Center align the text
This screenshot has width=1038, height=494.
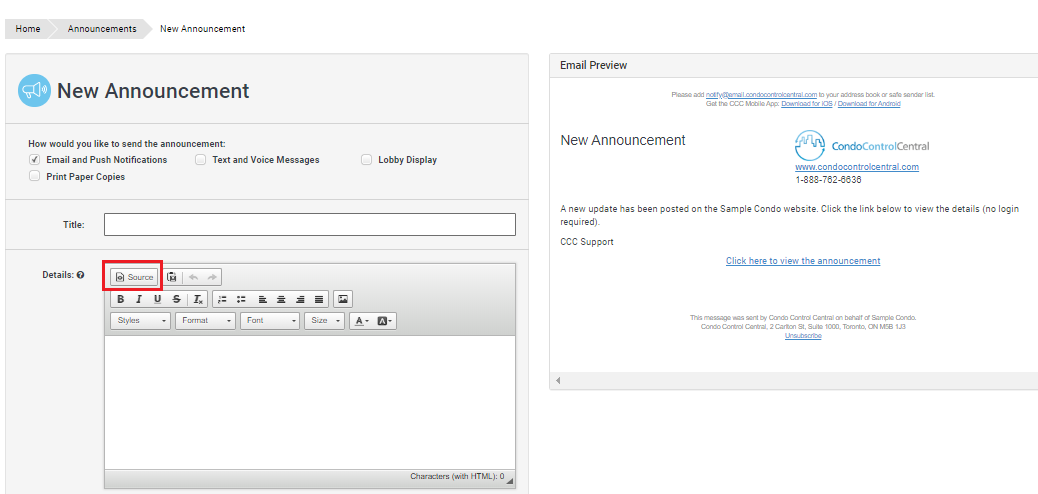point(281,299)
